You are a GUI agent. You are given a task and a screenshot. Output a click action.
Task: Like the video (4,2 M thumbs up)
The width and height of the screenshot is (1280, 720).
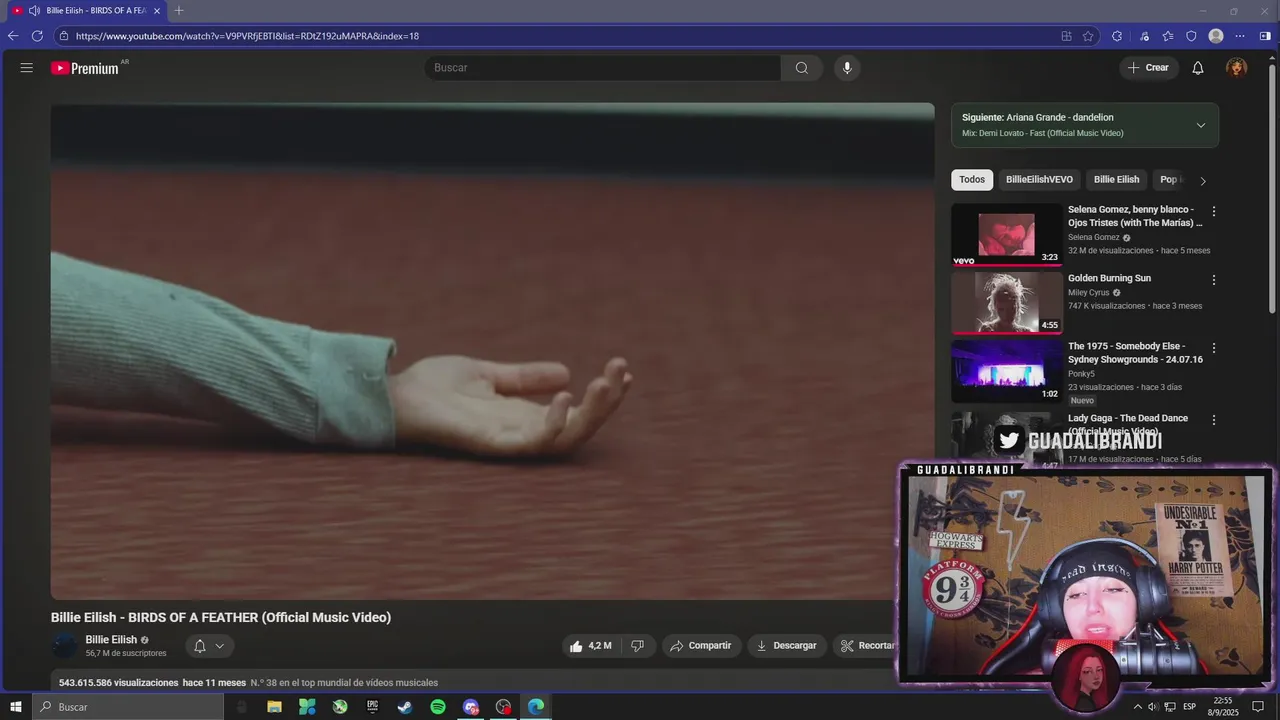(x=590, y=646)
